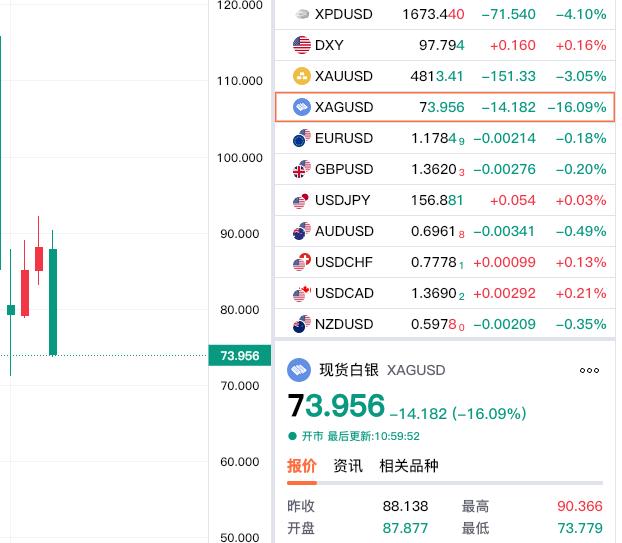
Task: Select the USDCHF symbol name
Action: point(344,262)
